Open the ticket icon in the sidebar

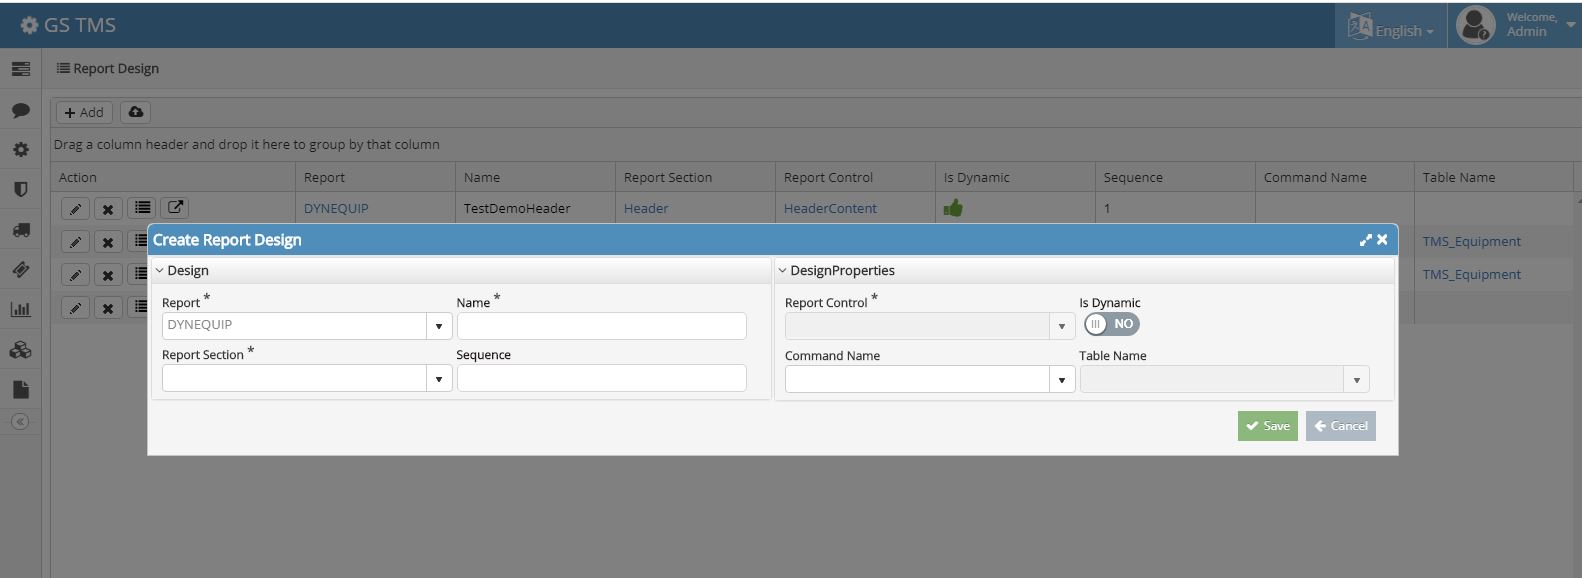point(20,269)
